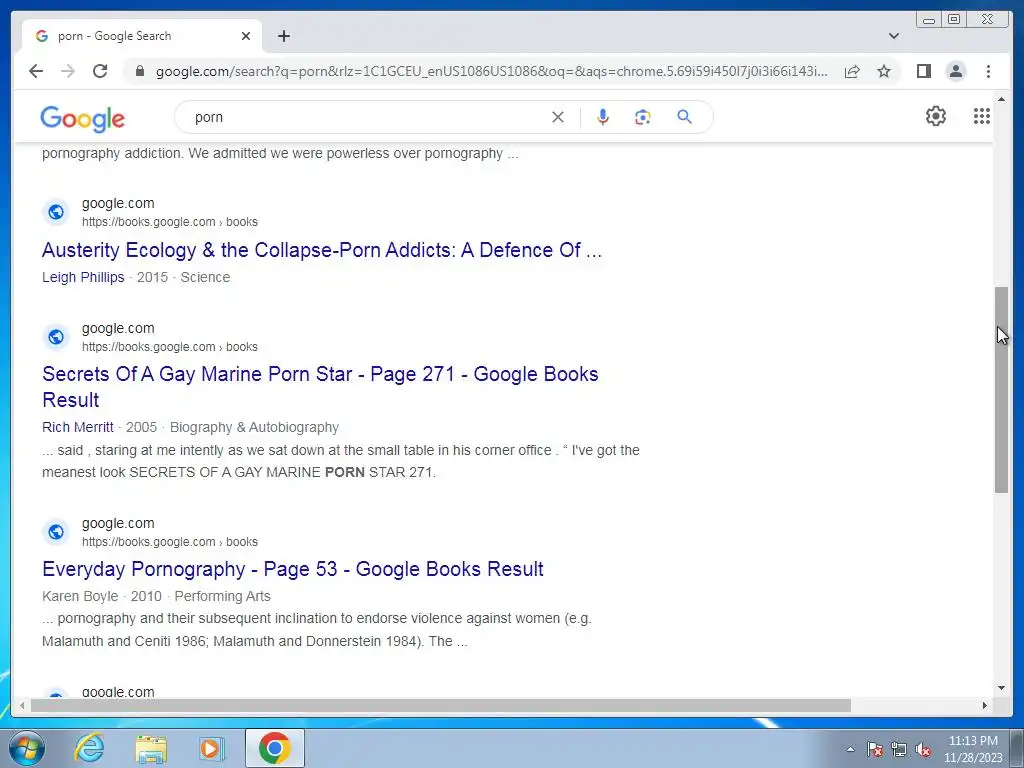Image resolution: width=1024 pixels, height=768 pixels.
Task: Open Austerity Ecology & the Collapse-Porn Addicts result
Action: click(321, 250)
